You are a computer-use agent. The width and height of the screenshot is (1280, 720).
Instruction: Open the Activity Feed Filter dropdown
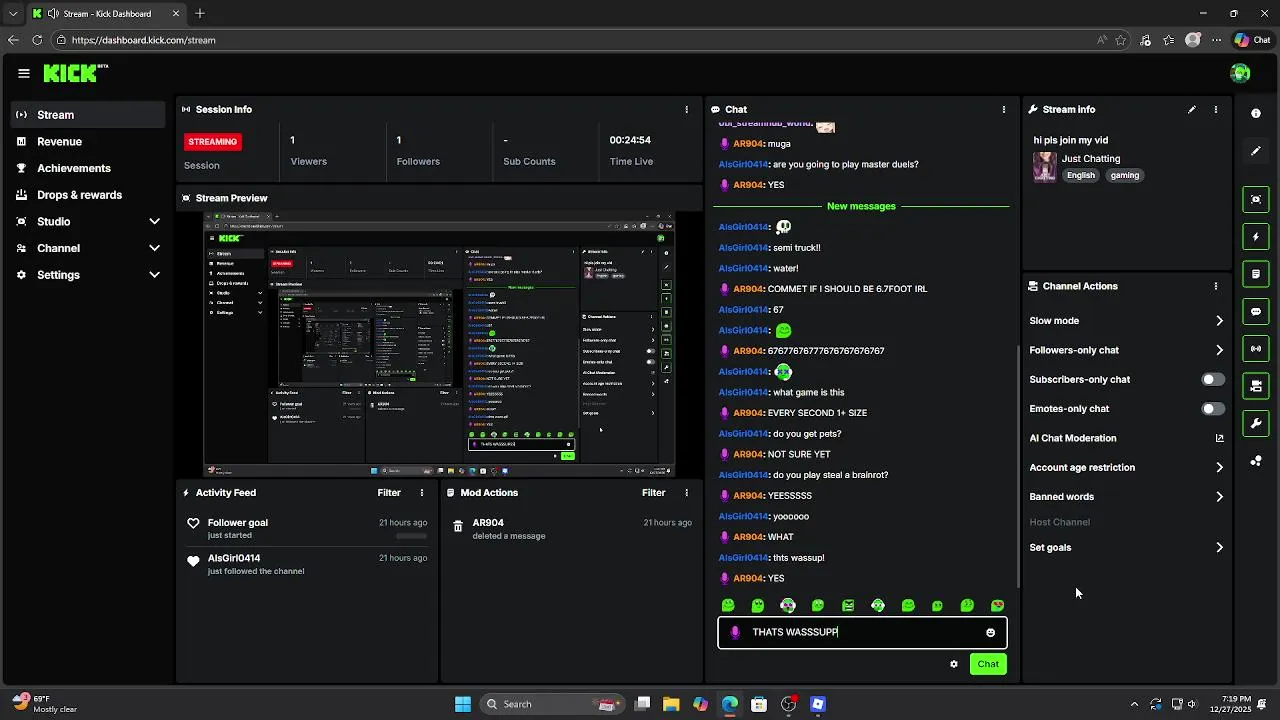pos(389,492)
